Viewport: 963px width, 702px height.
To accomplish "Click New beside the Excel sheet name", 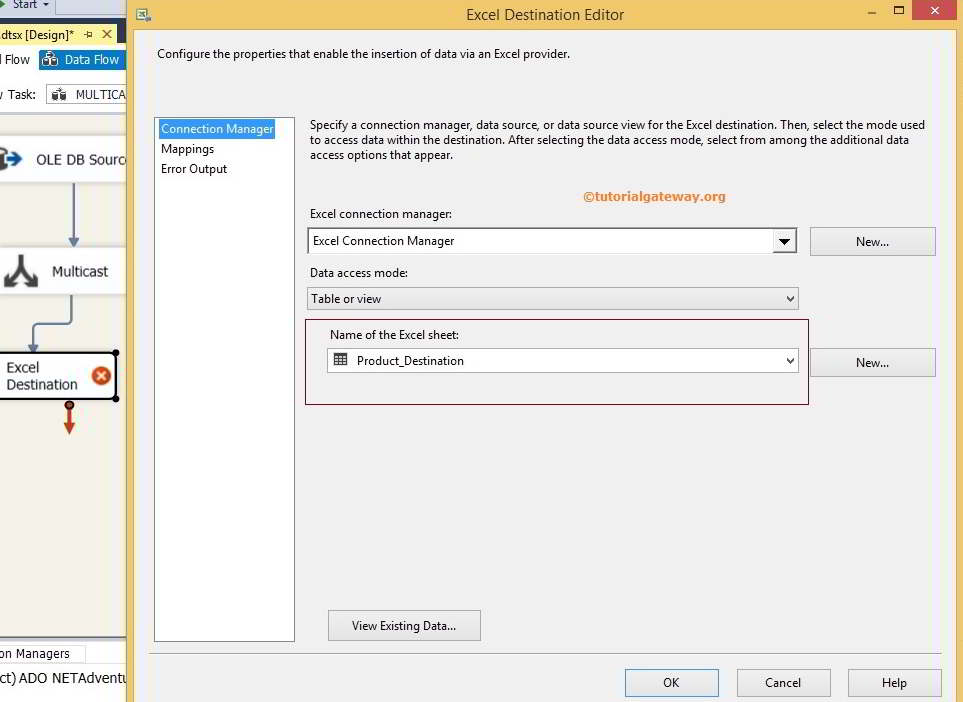I will tap(871, 362).
